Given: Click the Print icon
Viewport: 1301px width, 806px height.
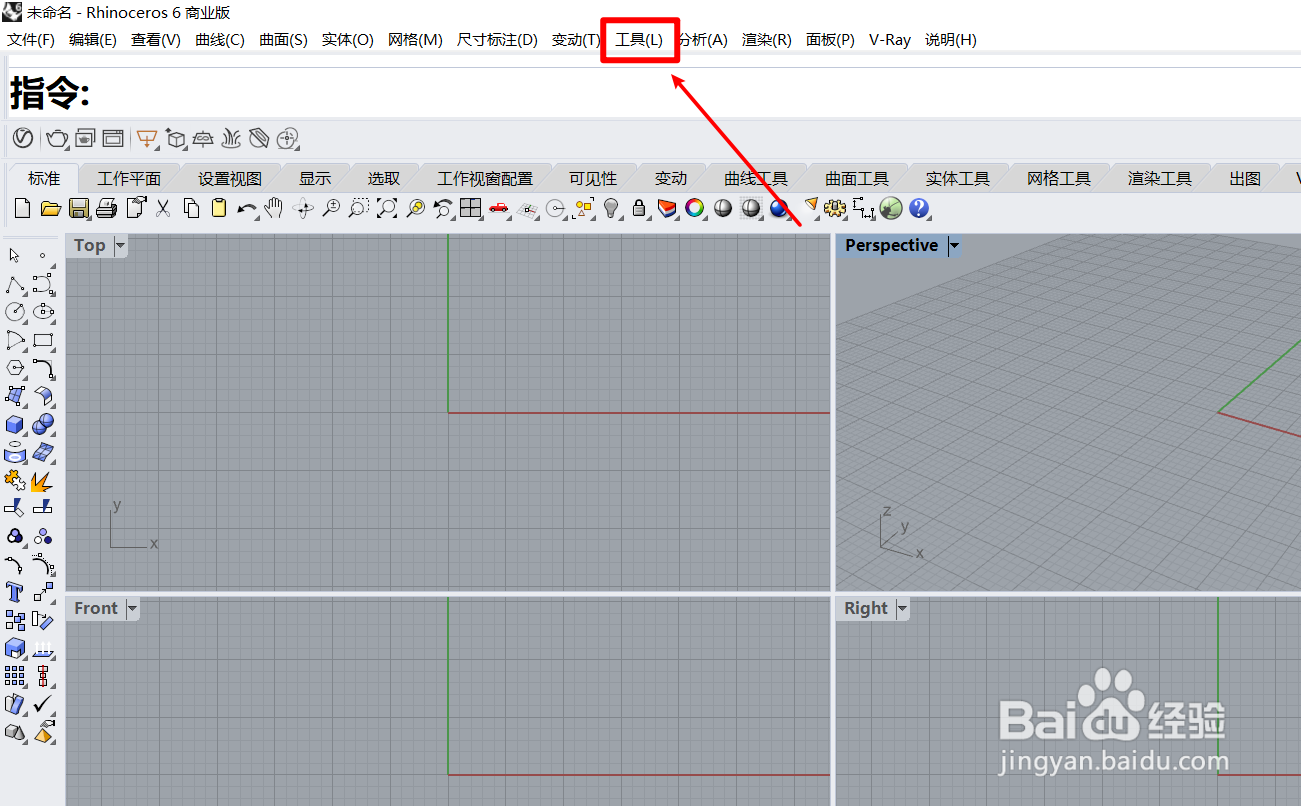Looking at the screenshot, I should (107, 208).
